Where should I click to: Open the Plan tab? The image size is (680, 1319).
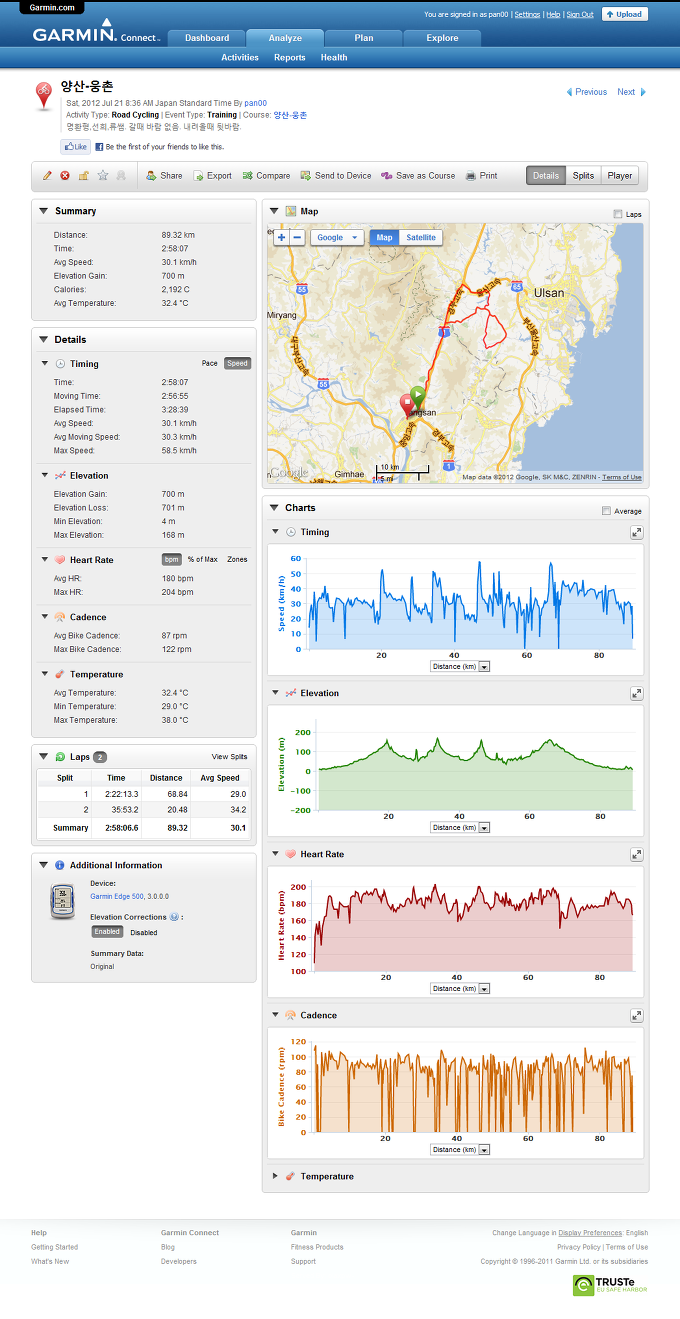tap(364, 38)
